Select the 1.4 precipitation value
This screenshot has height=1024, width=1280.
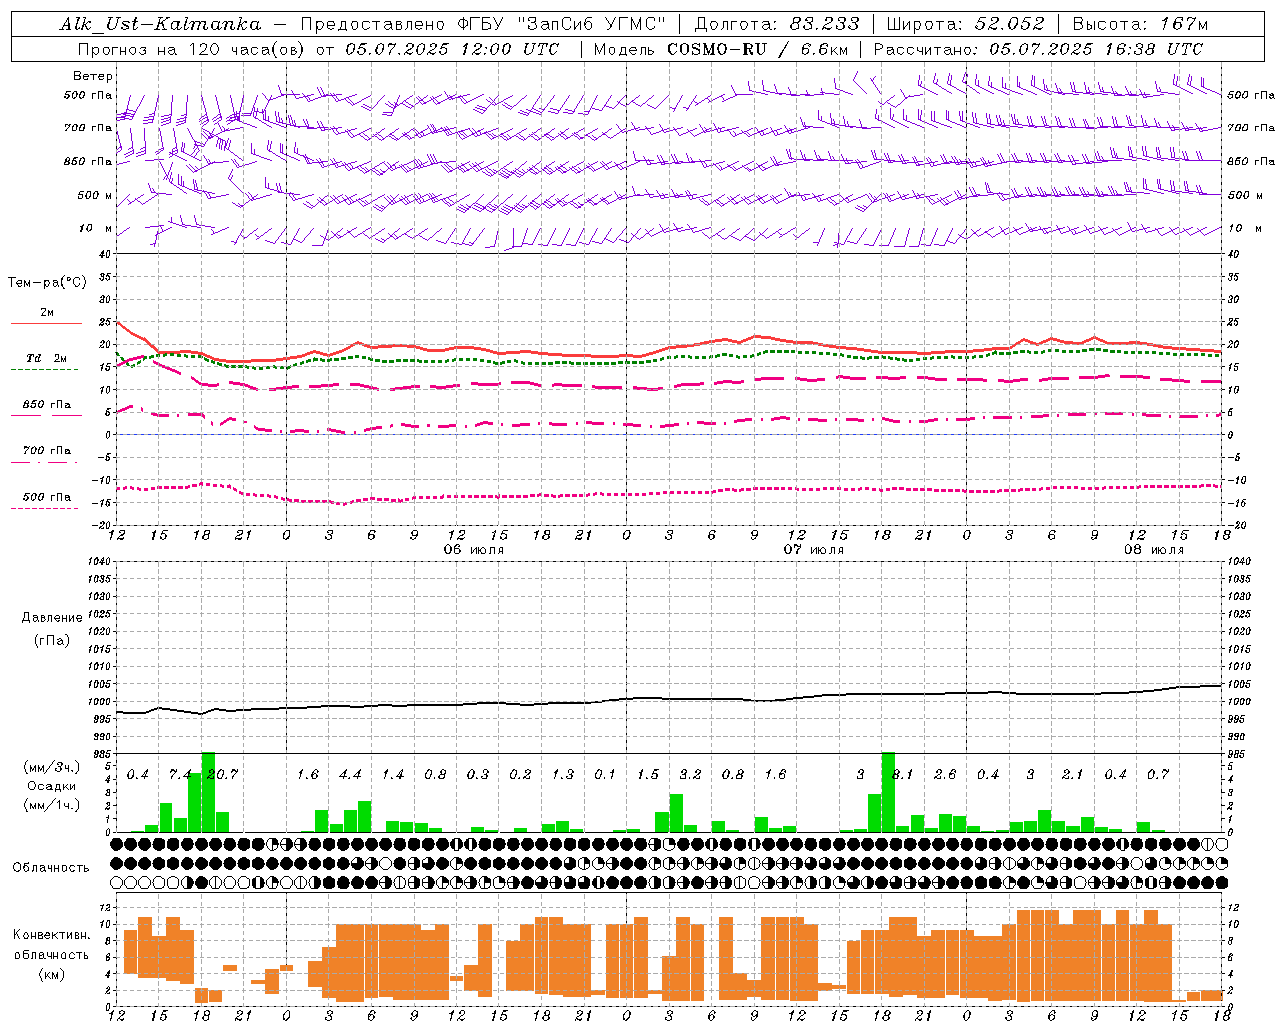(393, 775)
